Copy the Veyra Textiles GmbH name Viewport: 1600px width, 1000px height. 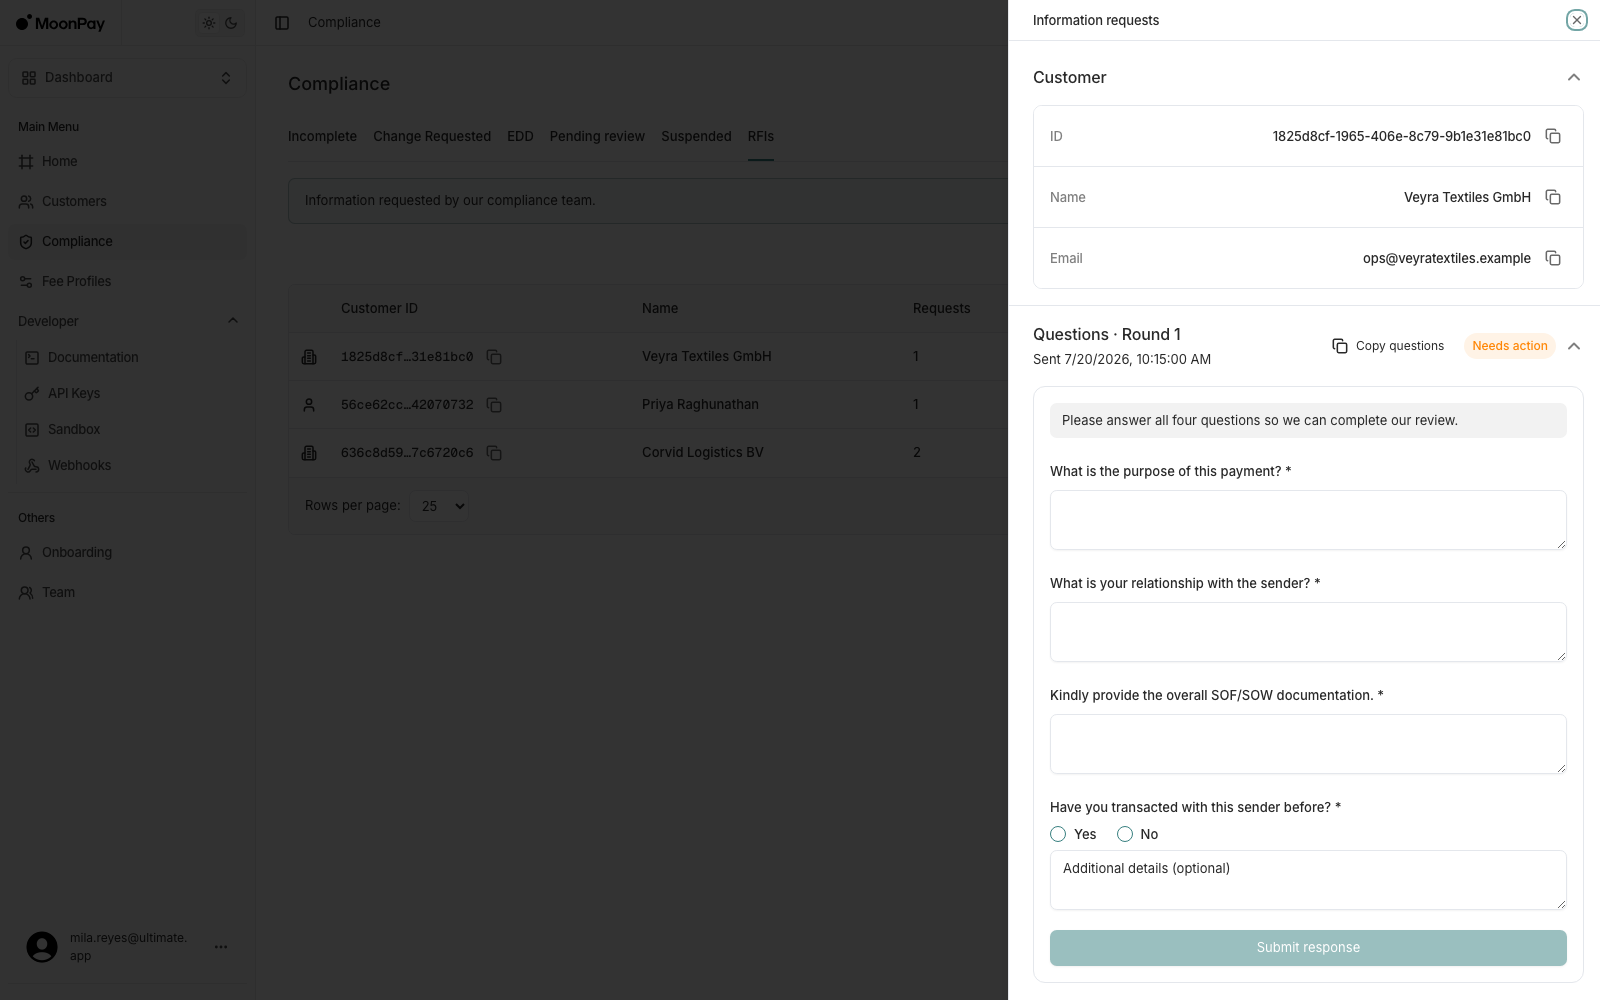(1553, 197)
